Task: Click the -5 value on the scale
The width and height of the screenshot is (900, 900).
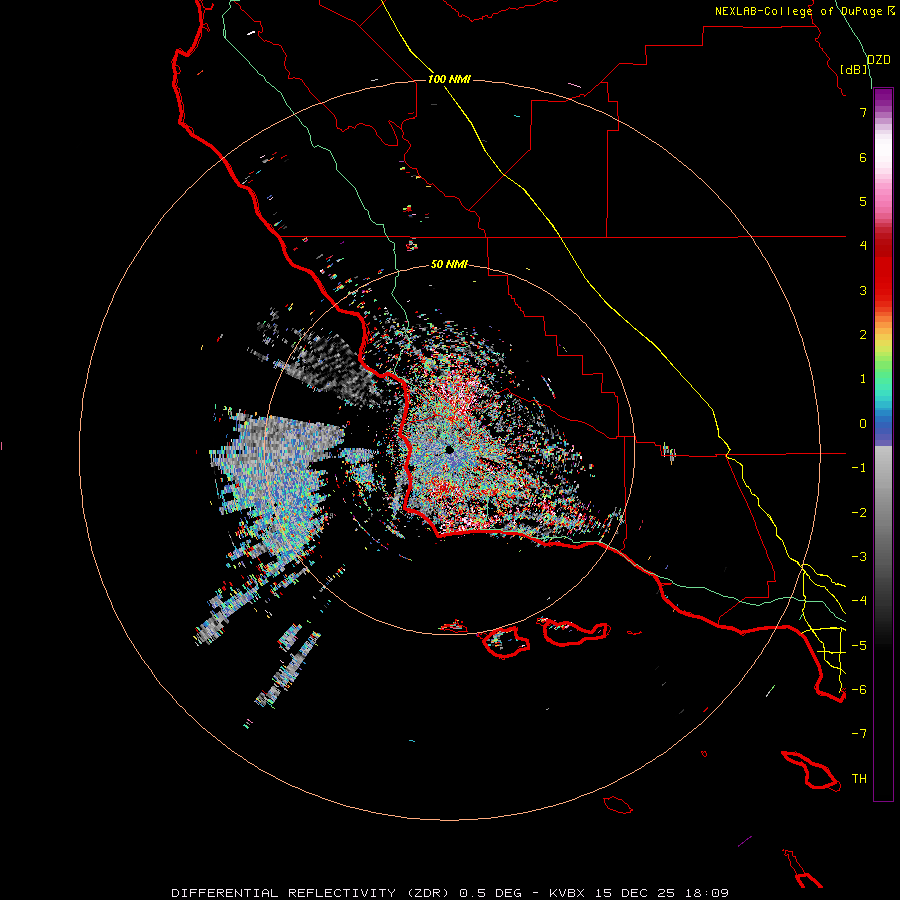Action: point(859,646)
